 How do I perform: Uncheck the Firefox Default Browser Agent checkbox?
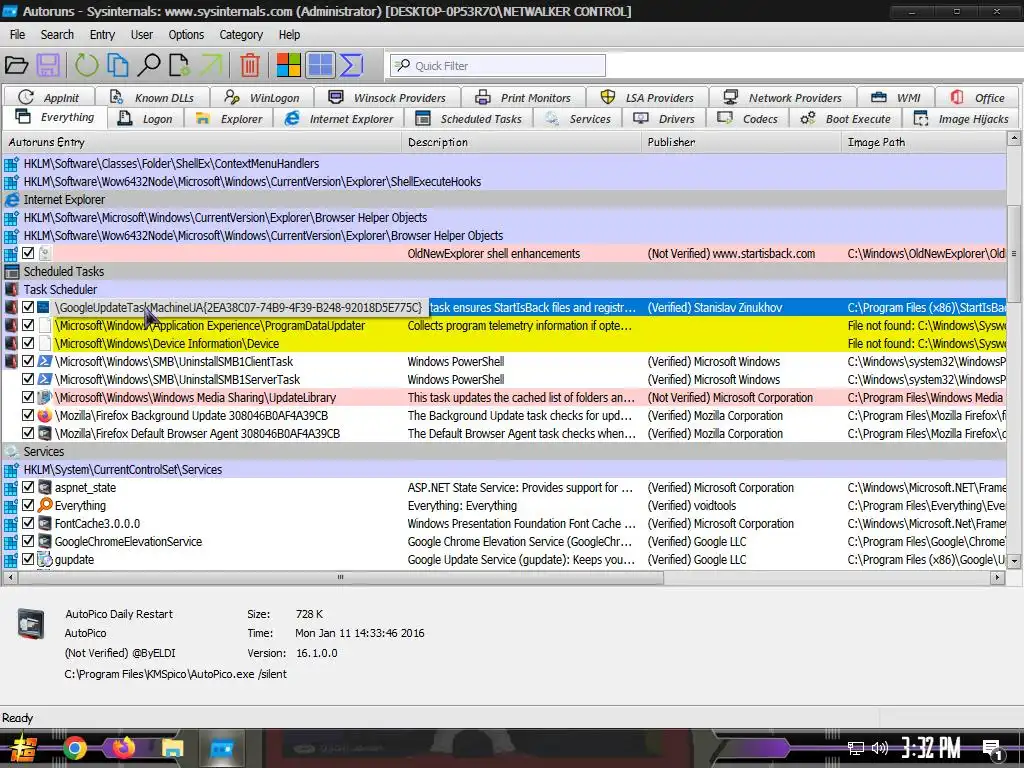click(28, 433)
